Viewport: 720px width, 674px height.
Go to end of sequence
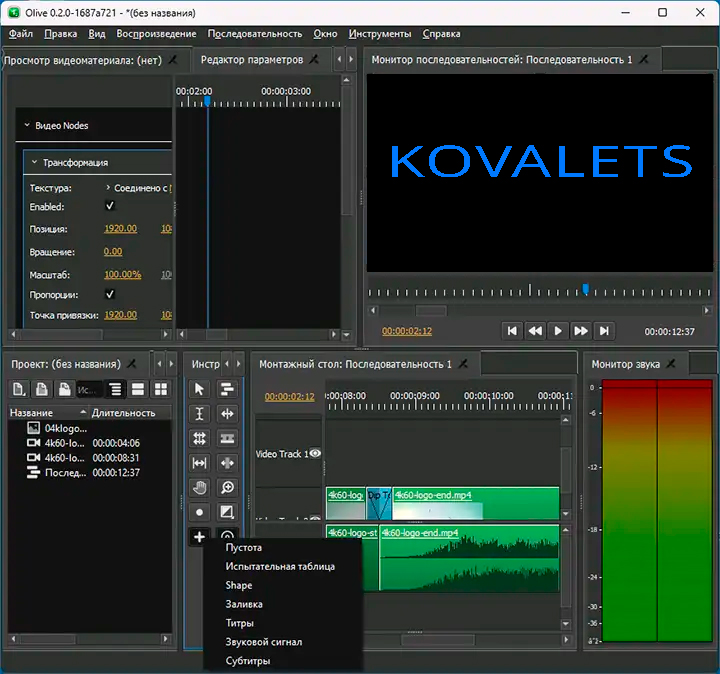click(x=604, y=331)
